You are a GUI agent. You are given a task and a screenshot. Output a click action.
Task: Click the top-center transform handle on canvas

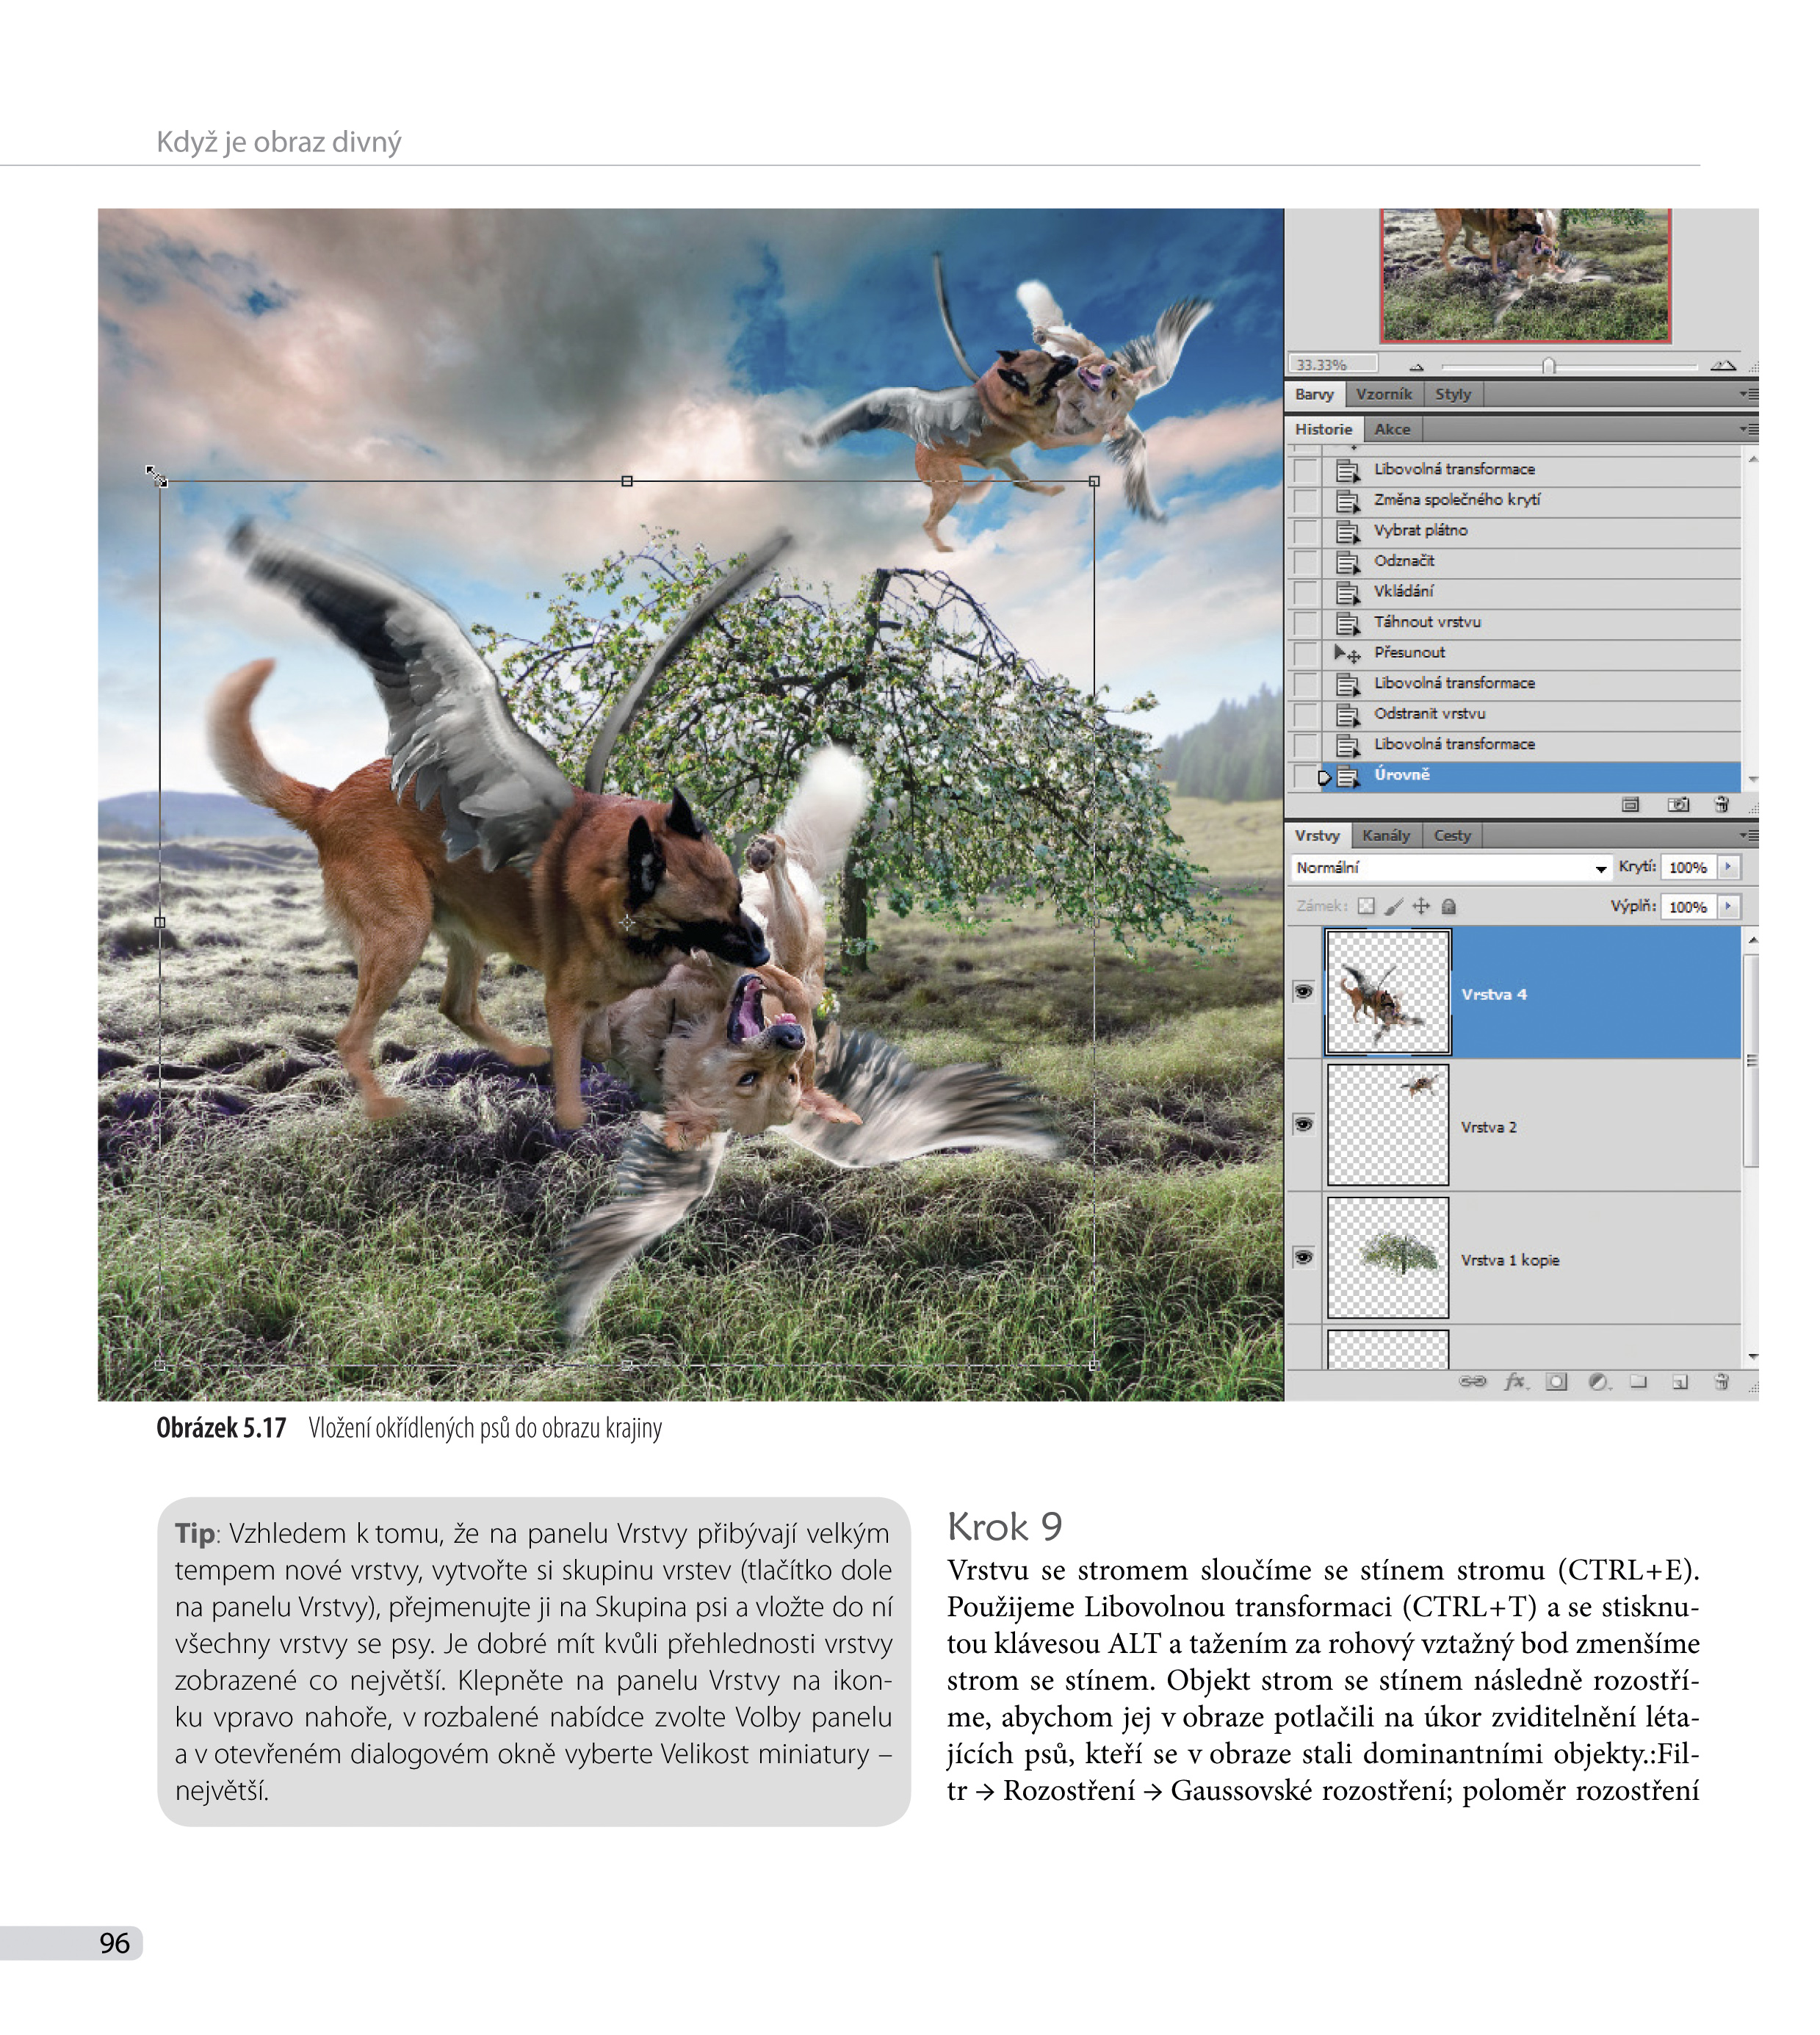[x=627, y=481]
